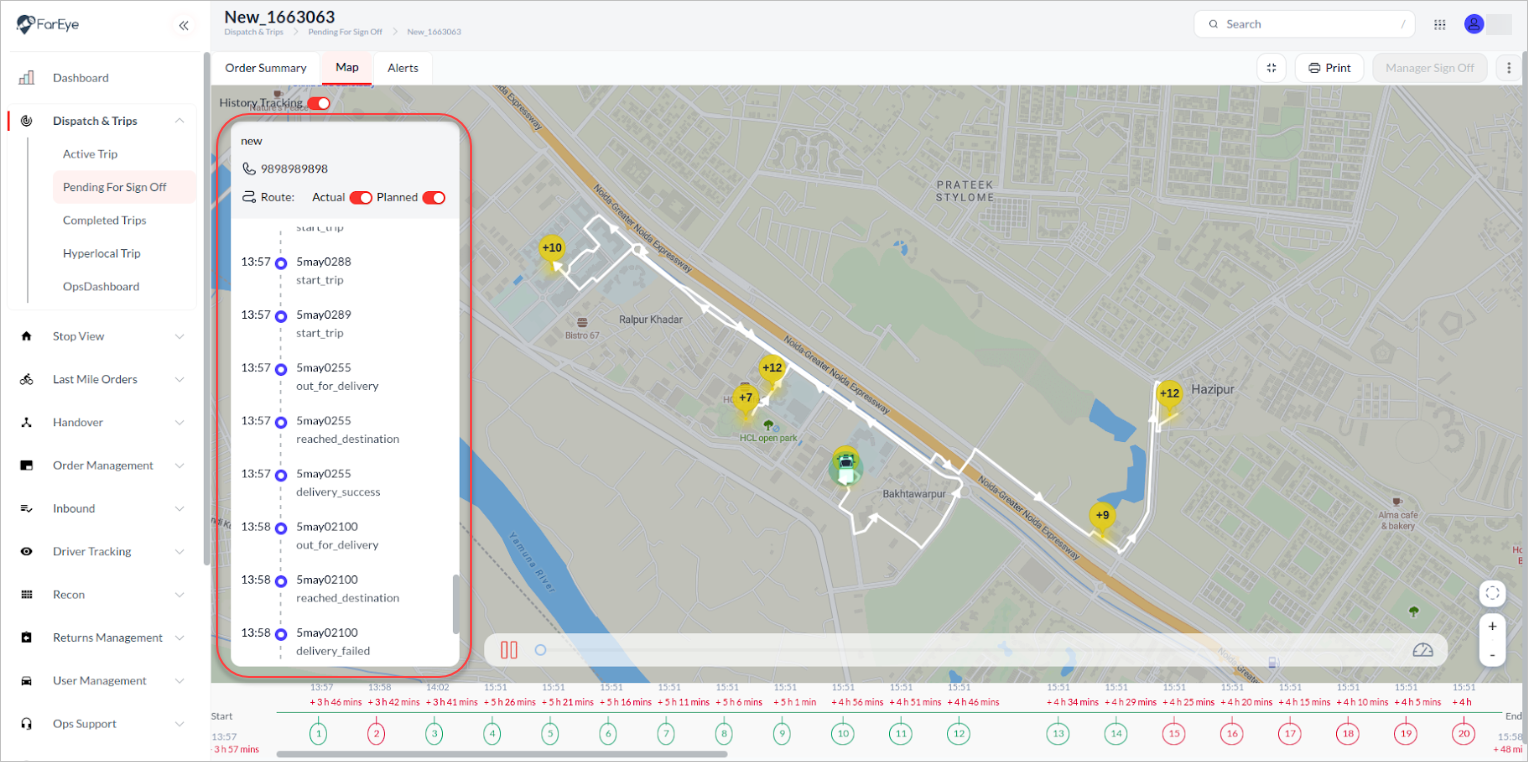Click the Order Management icon
This screenshot has height=762, width=1528.
[27, 465]
